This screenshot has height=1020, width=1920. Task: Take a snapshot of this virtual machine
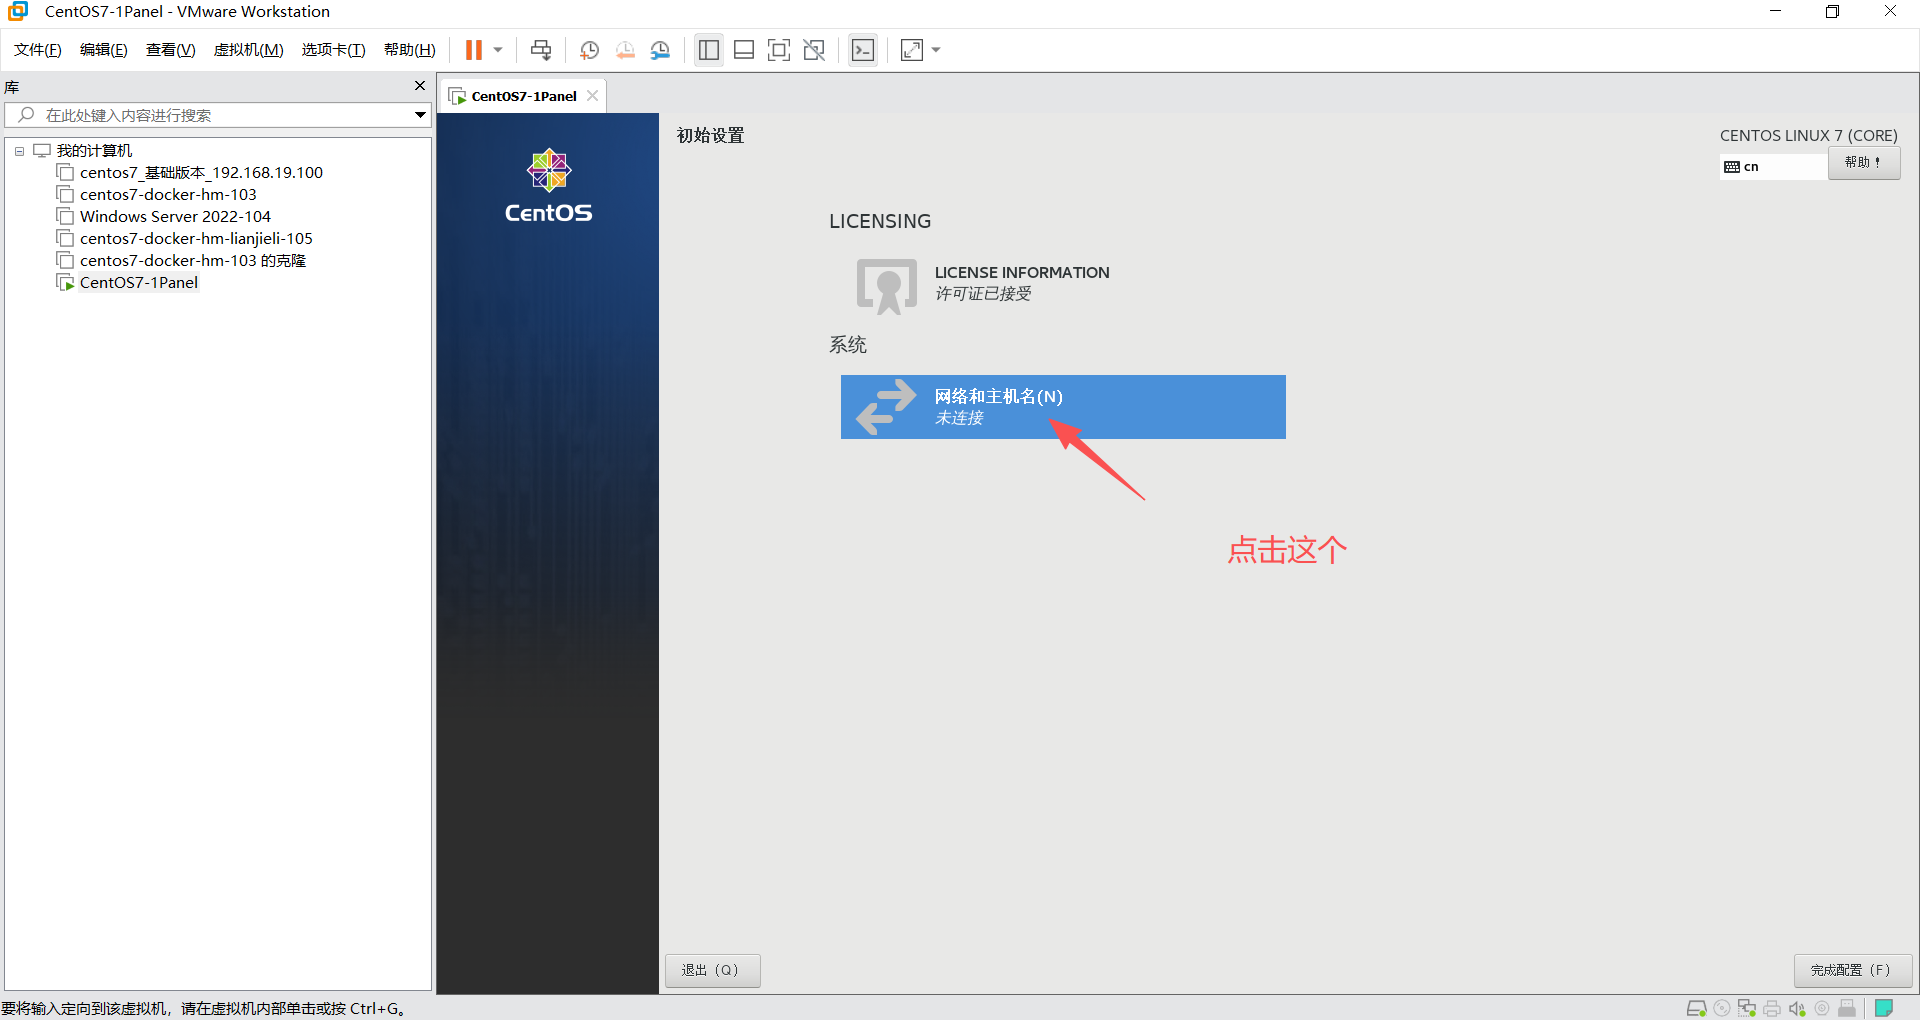point(589,50)
